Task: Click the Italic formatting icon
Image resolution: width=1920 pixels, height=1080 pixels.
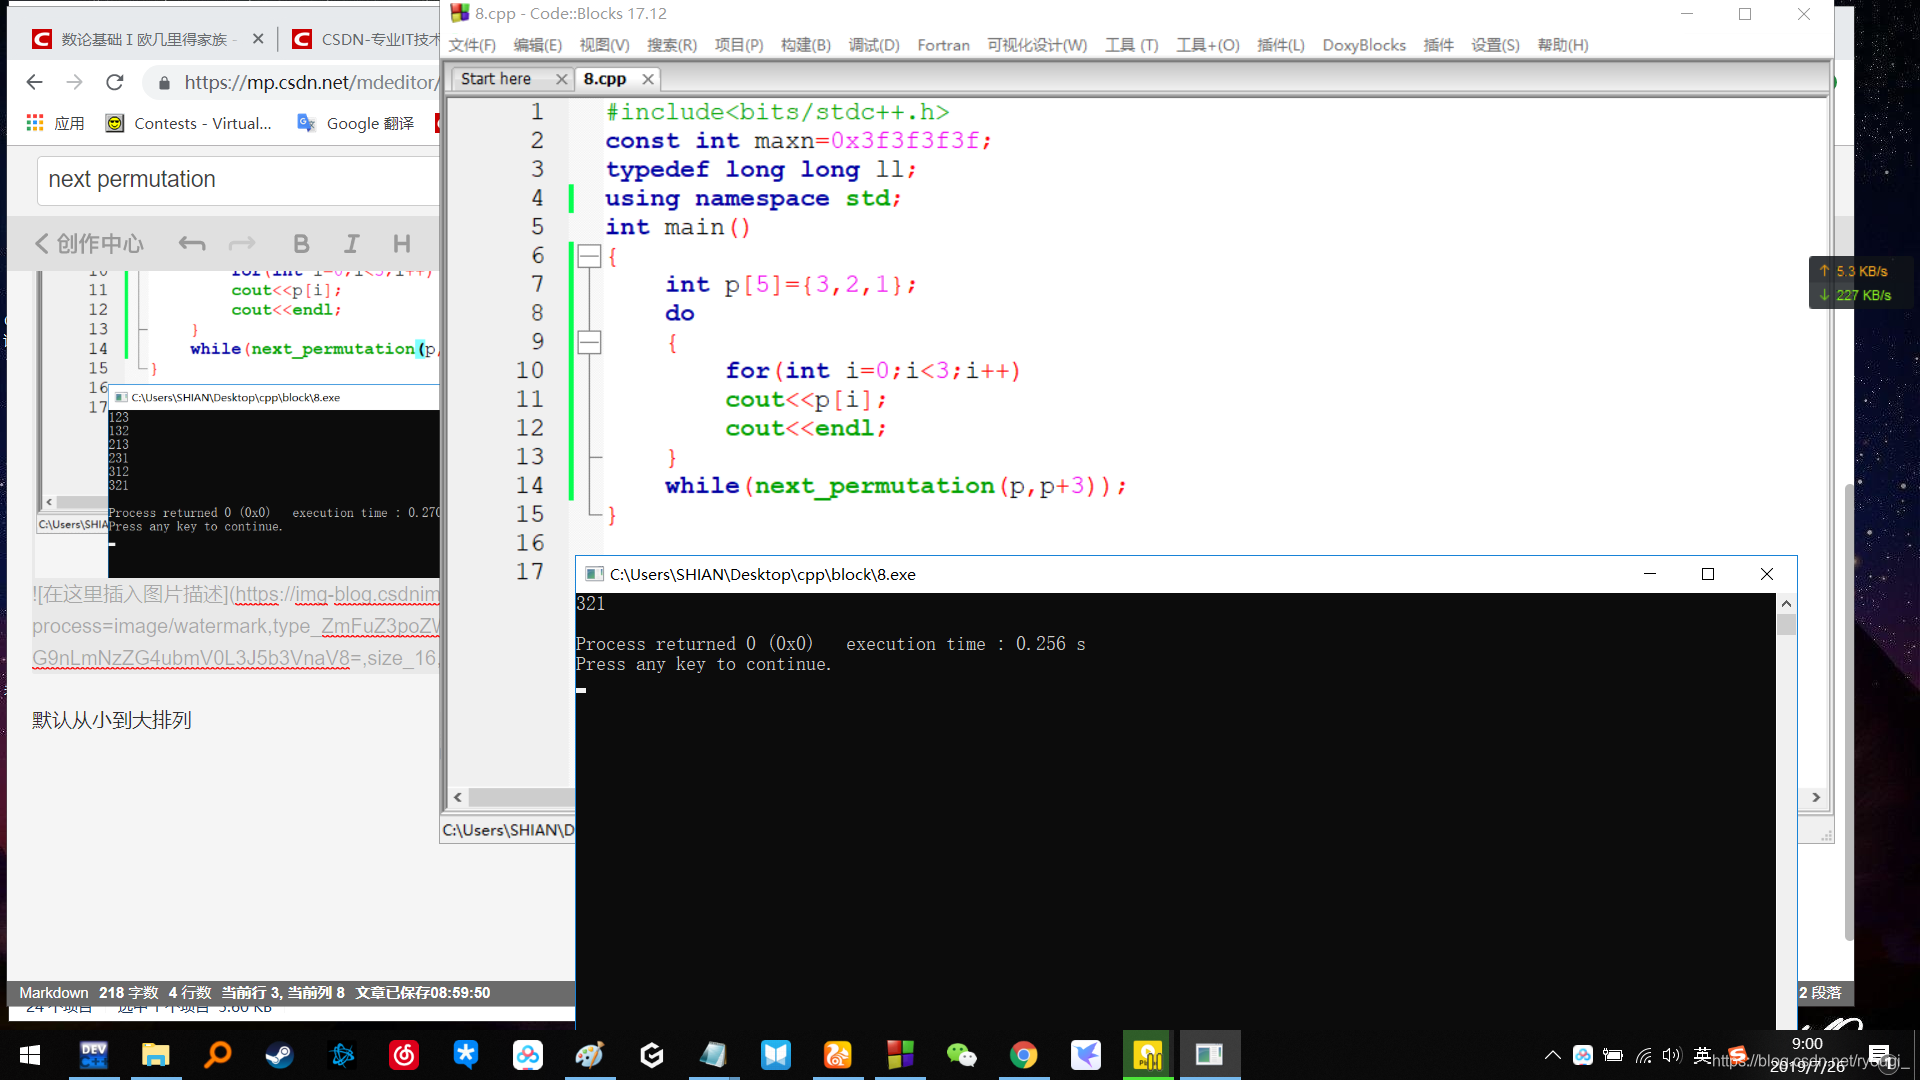Action: pyautogui.click(x=351, y=244)
